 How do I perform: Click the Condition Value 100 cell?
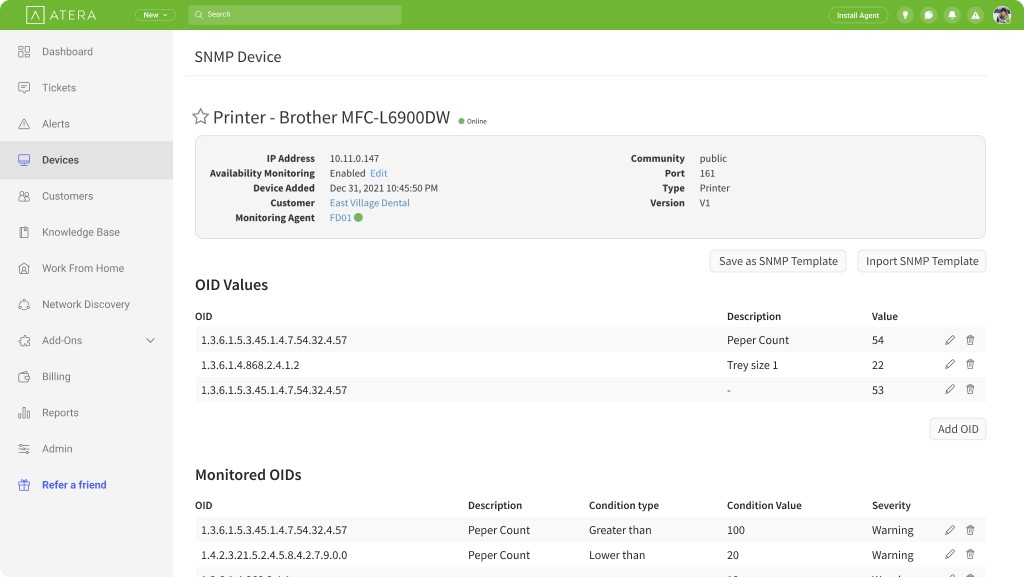[736, 530]
